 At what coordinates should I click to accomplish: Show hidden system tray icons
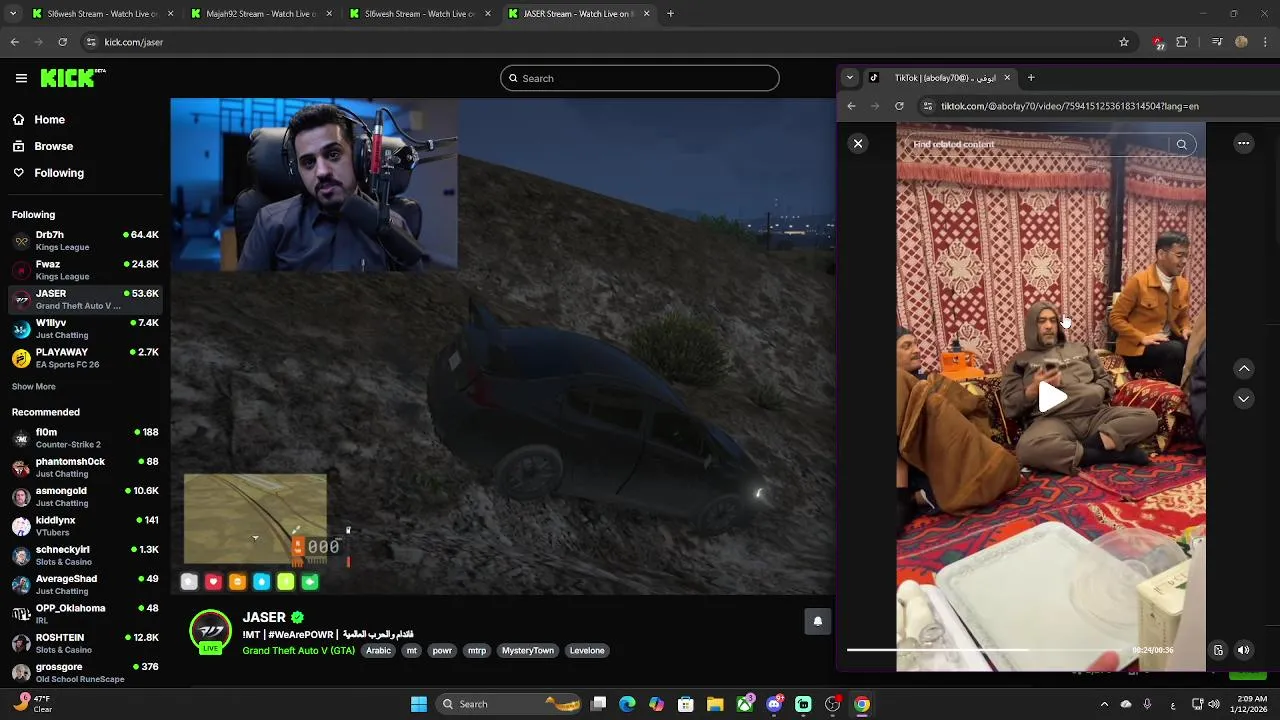pos(1104,704)
